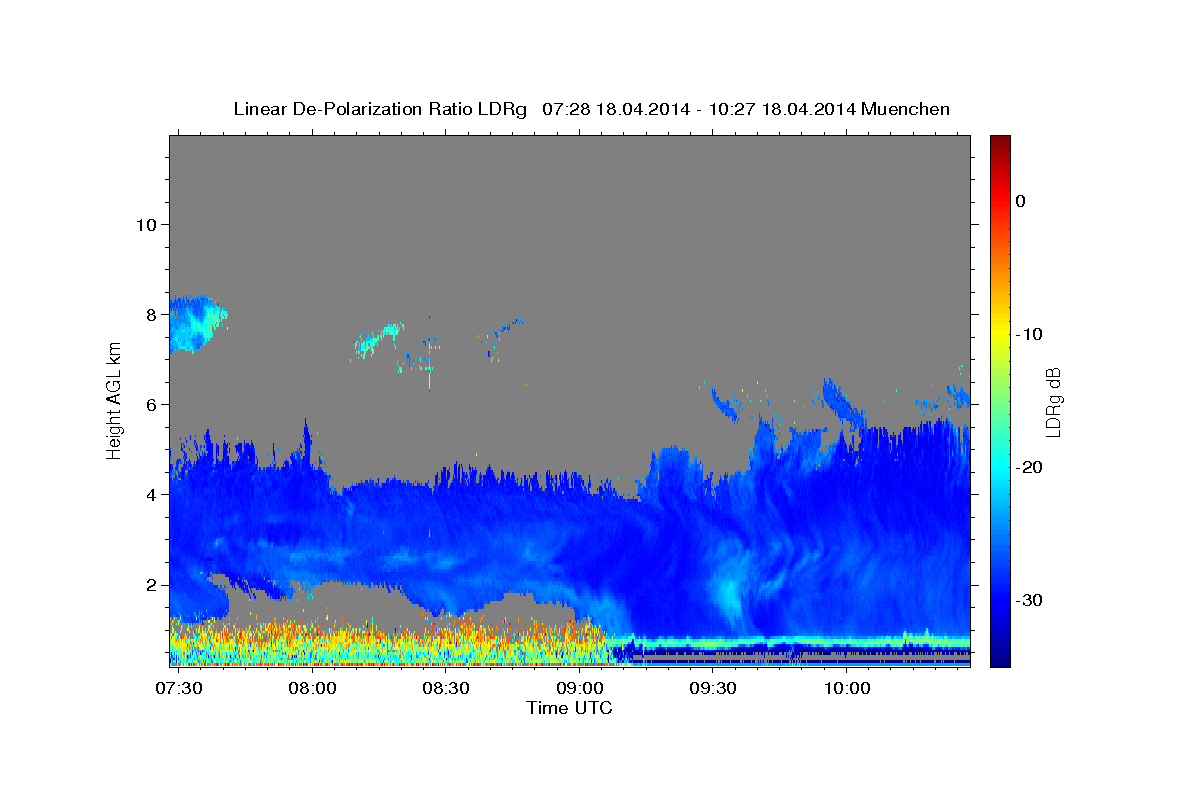The height and width of the screenshot is (800, 1200).
Task: Click the 'Time UTC' x-axis label
Action: (x=569, y=708)
